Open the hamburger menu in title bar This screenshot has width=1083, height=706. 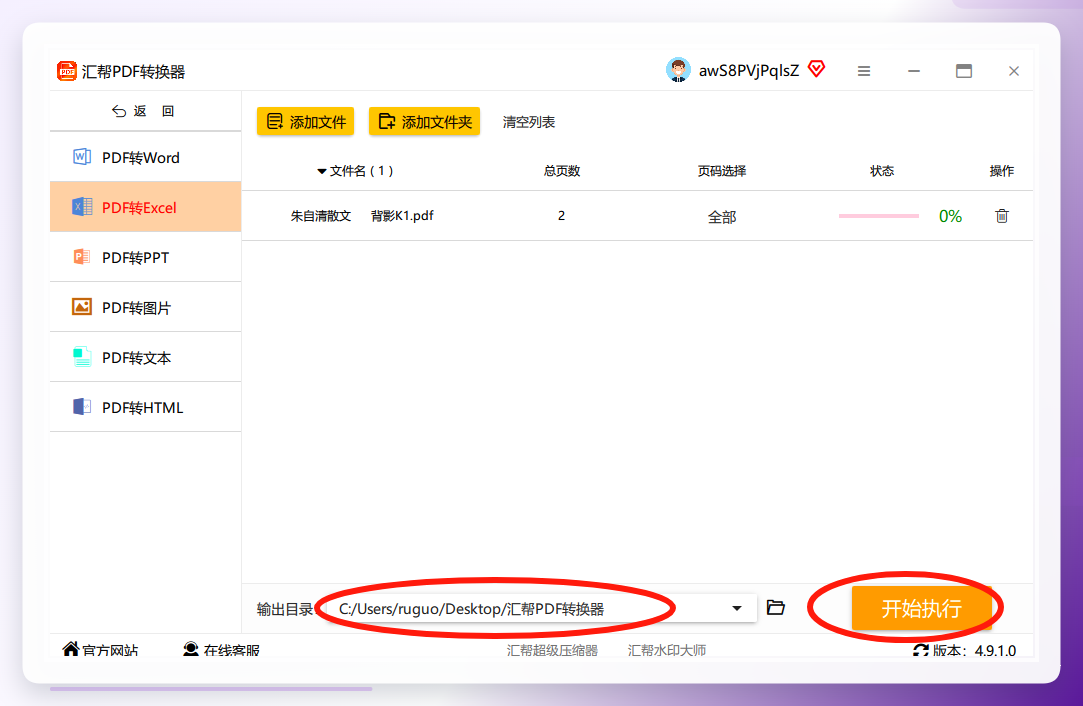coord(864,71)
